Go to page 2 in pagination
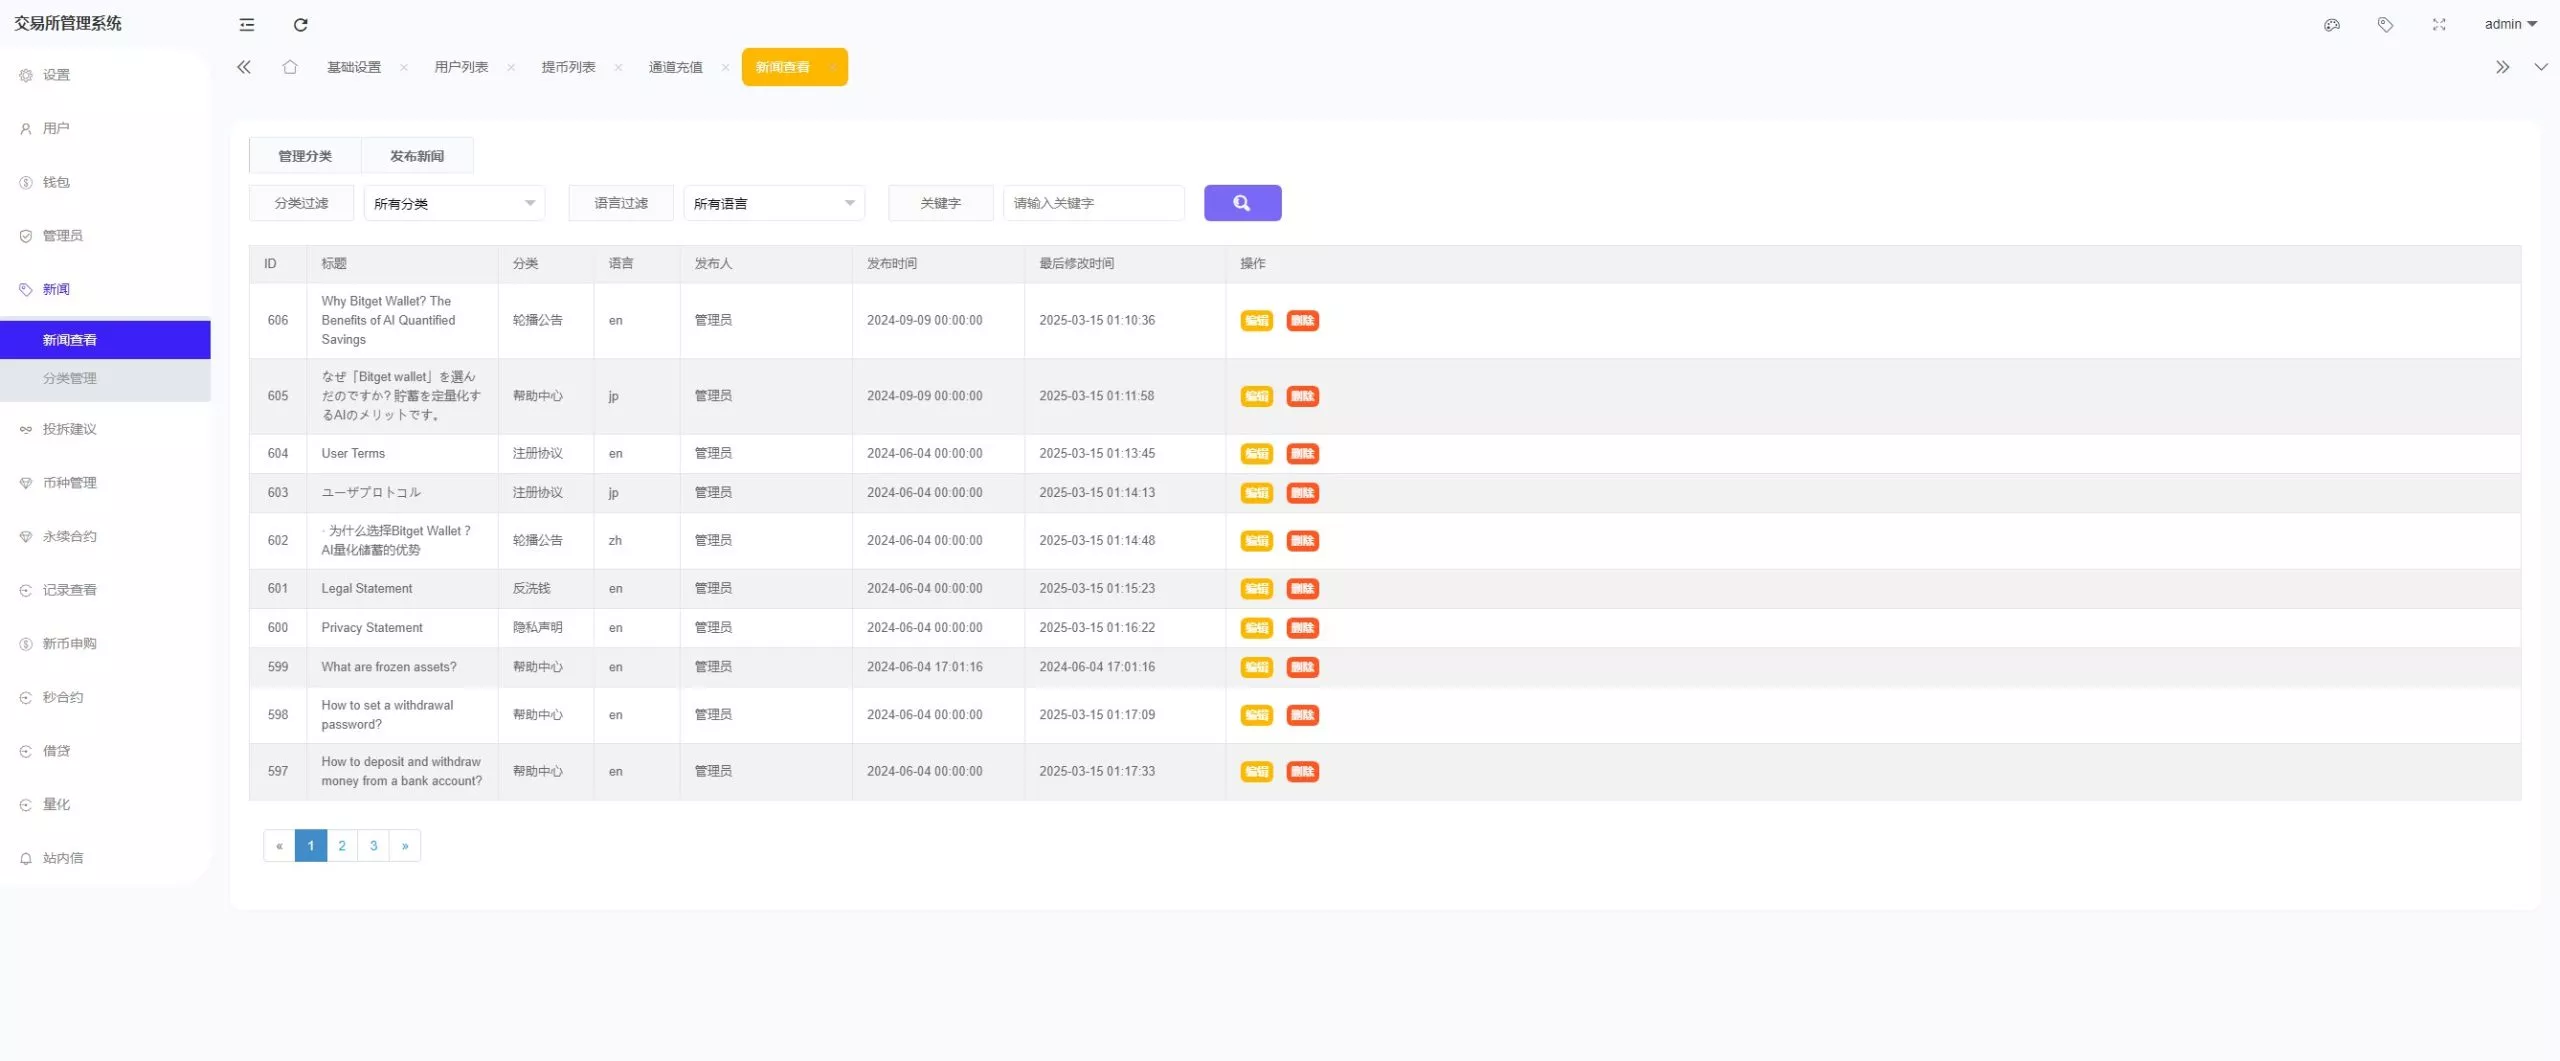The image size is (2560, 1061). point(342,845)
